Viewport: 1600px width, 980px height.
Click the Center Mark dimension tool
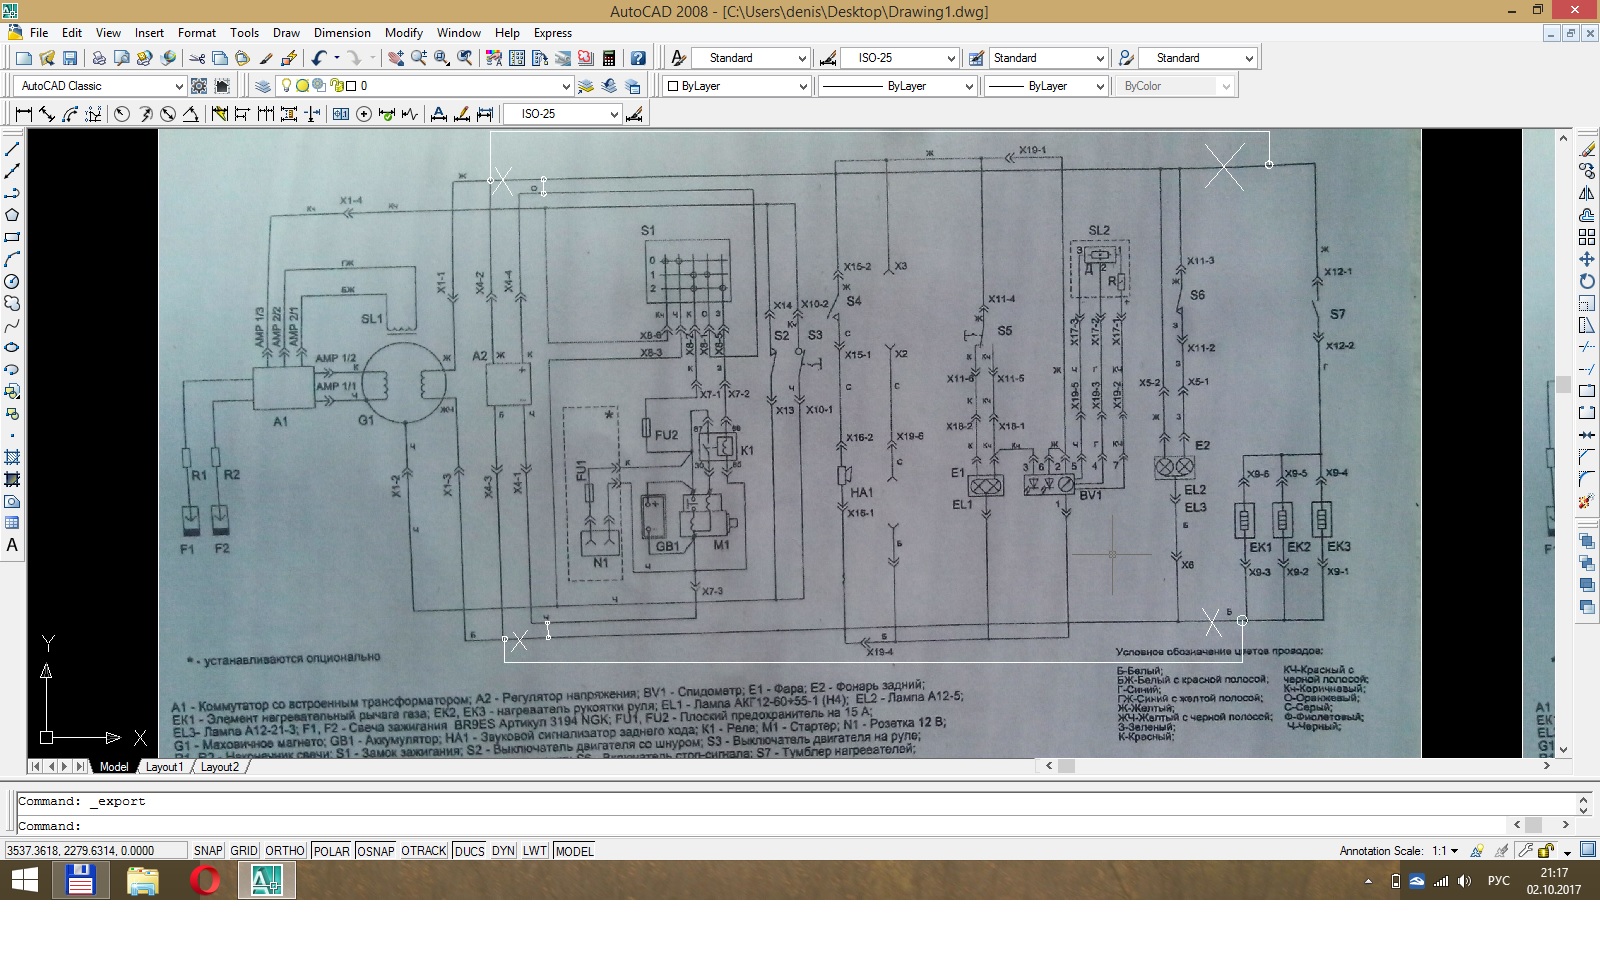click(364, 114)
